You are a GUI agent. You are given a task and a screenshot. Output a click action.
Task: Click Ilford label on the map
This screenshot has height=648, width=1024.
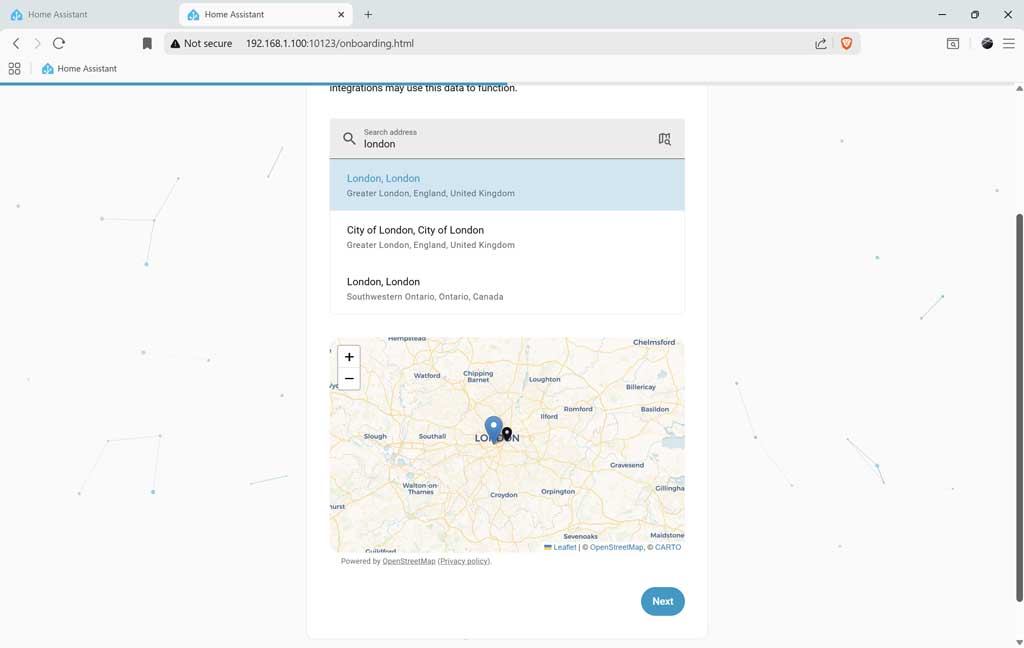[549, 416]
